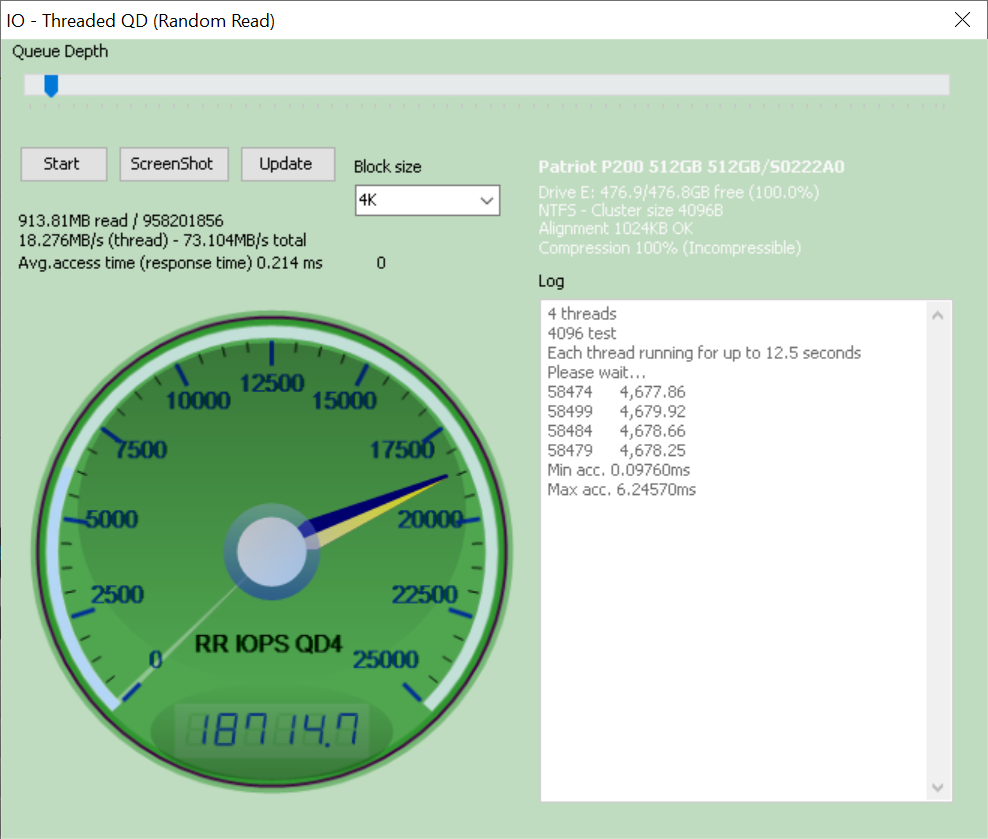Click the gauge center hub
This screenshot has width=988, height=839.
tap(272, 552)
